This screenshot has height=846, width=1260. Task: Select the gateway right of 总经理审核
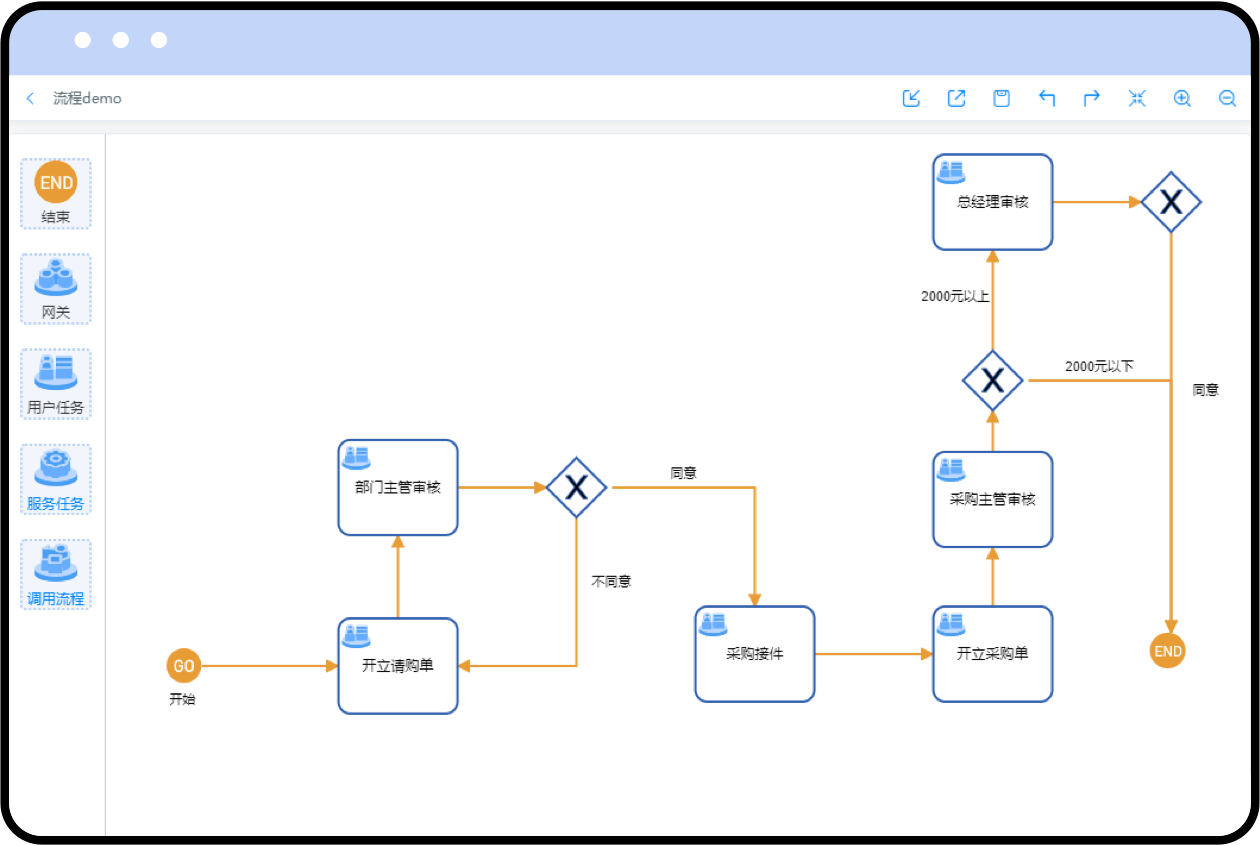1171,202
